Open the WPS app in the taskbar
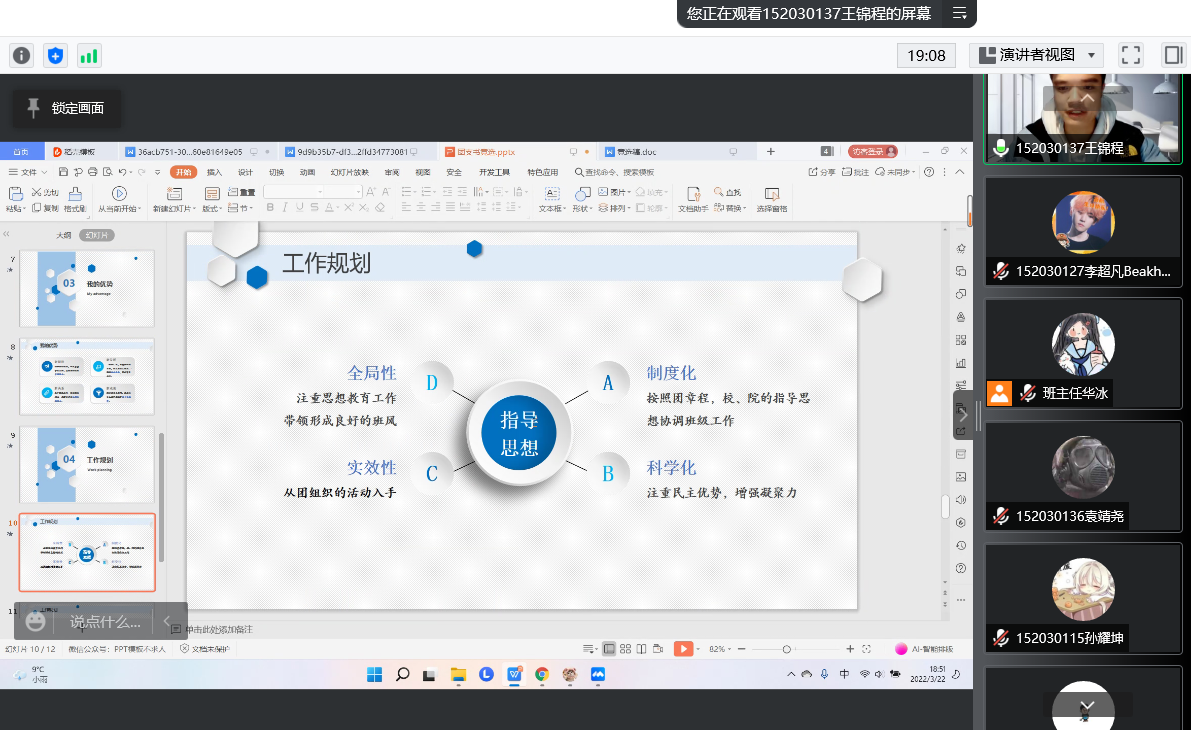Screen dimensions: 1191x733 (x=515, y=675)
